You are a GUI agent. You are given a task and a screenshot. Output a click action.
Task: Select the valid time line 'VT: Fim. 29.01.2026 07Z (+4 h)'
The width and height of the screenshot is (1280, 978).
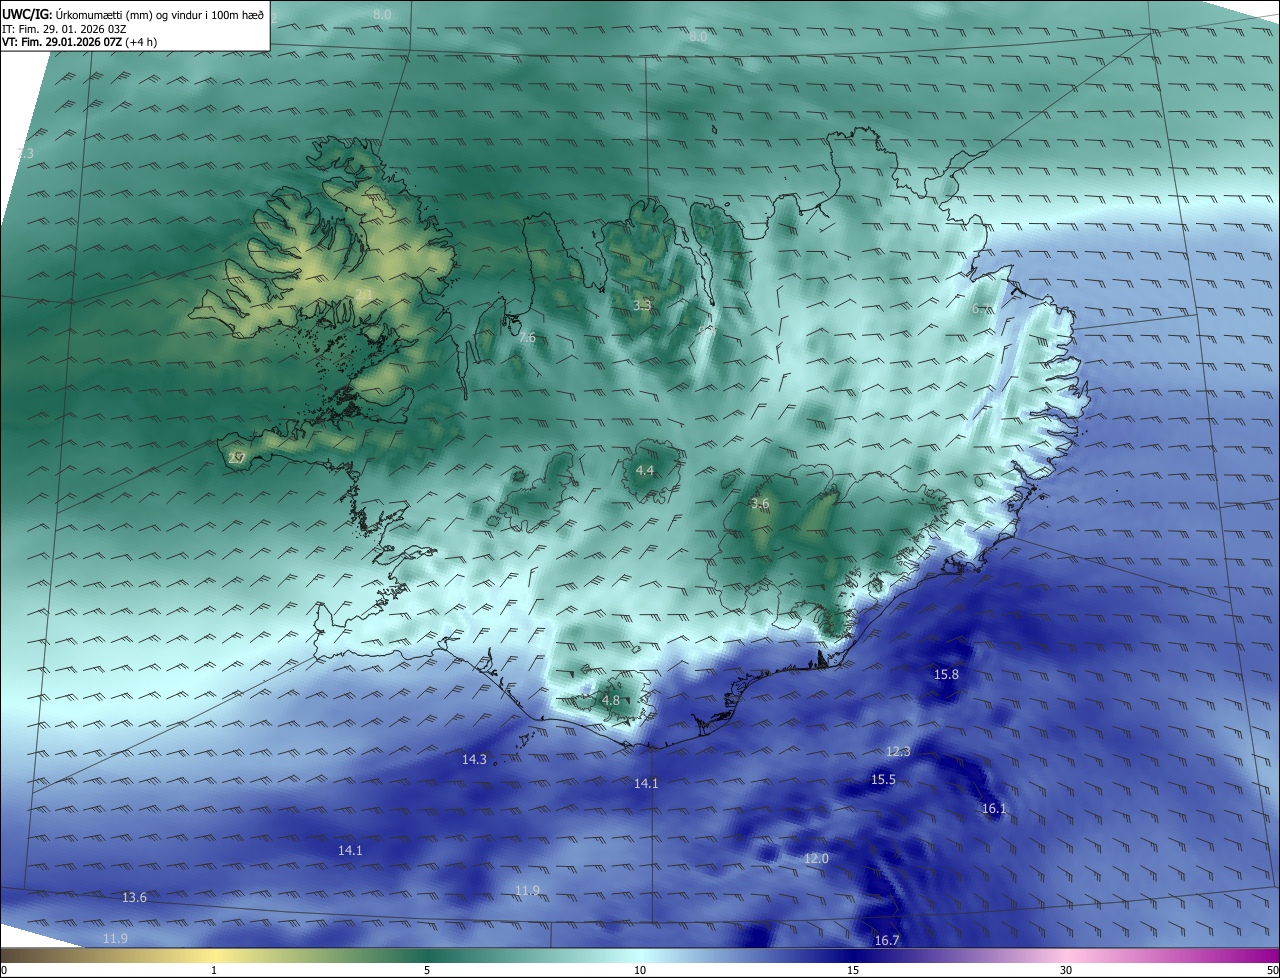click(x=80, y=42)
